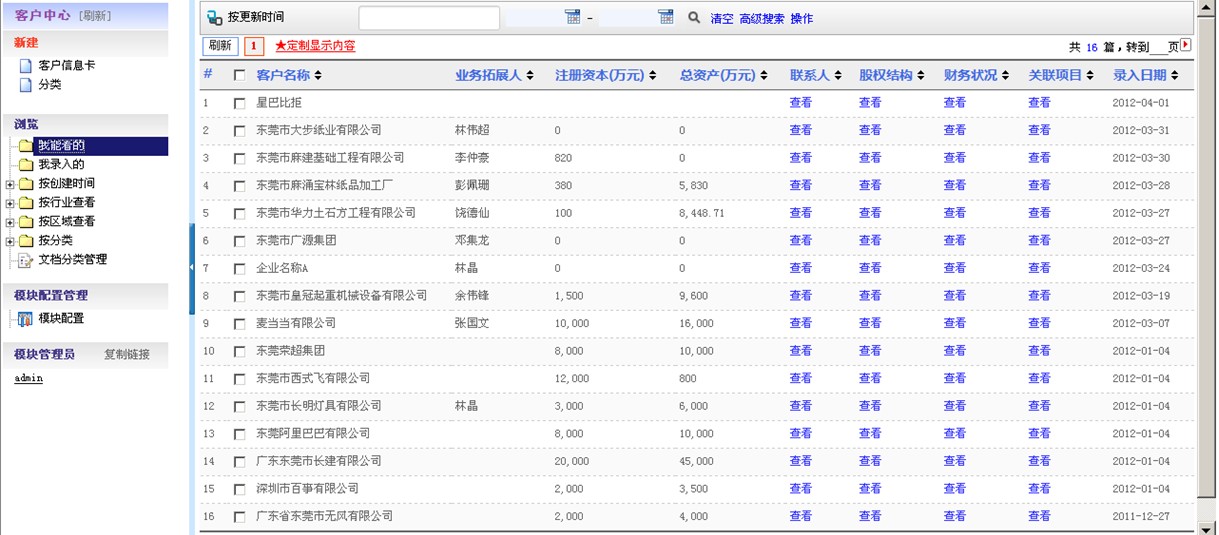This screenshot has width=1219, height=535.
Task: Sort by 注册资本(万元) column arrows
Action: [x=652, y=75]
